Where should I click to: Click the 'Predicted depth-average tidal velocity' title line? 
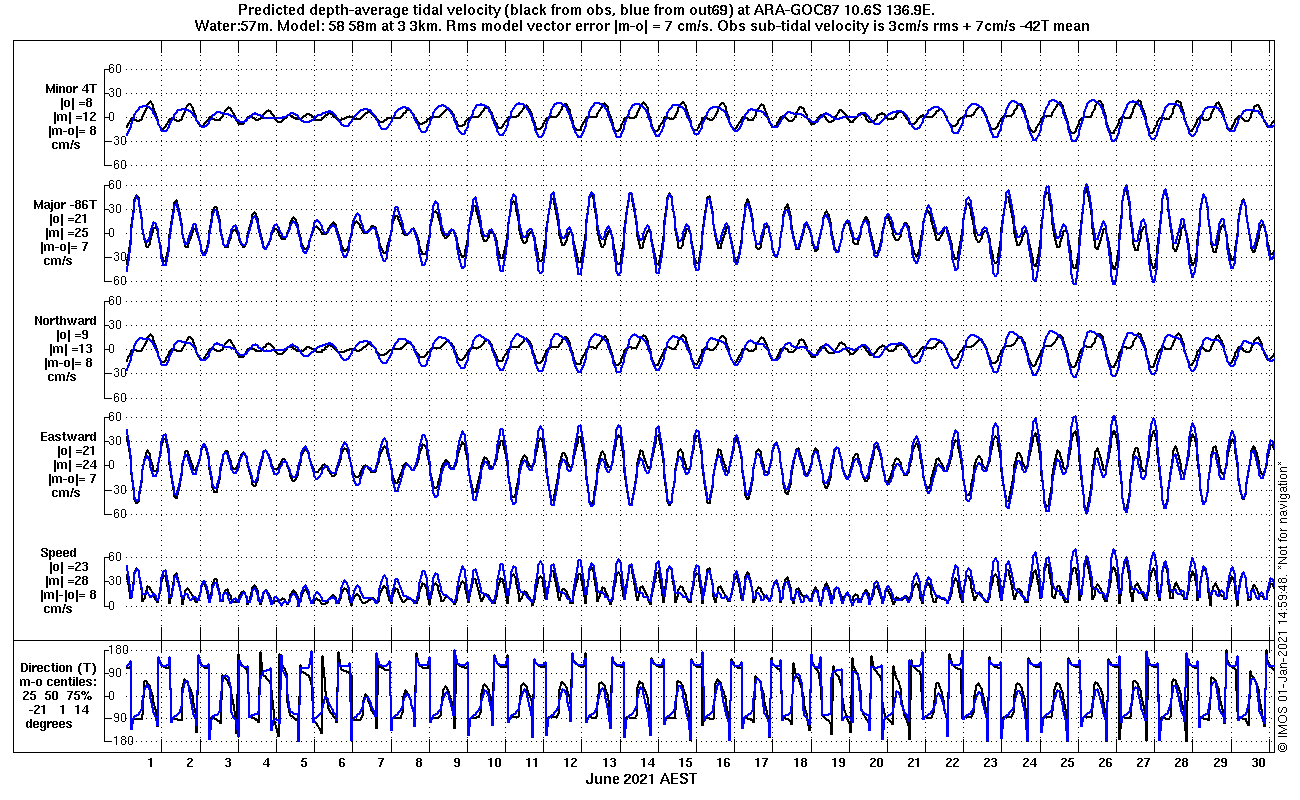[x=586, y=10]
